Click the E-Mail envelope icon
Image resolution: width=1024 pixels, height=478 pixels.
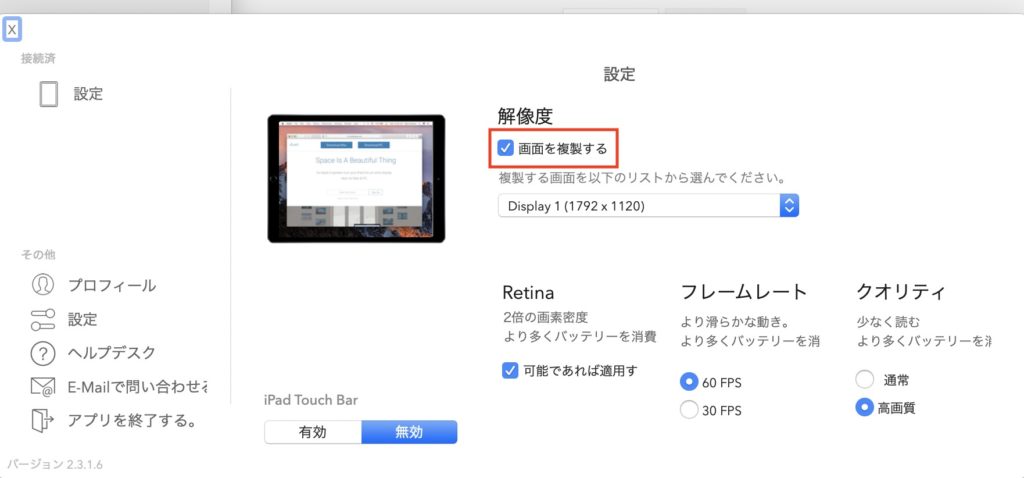click(42, 387)
